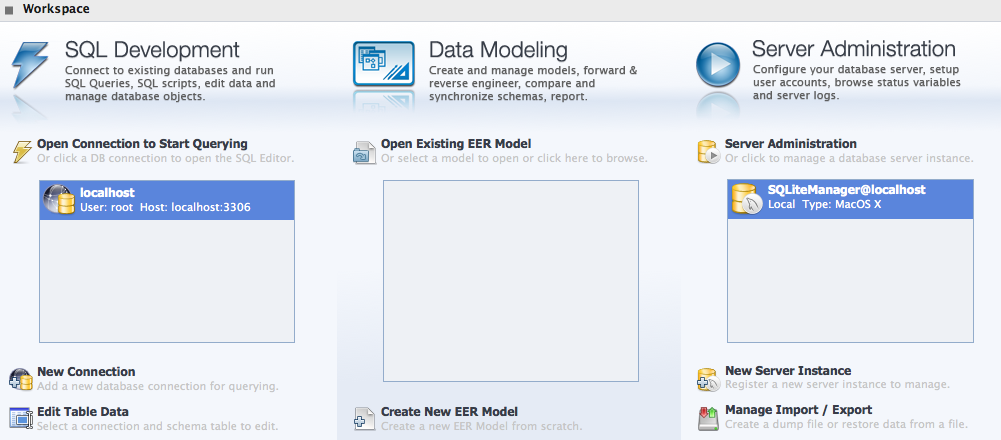Click the empty EER models list box
1001x440 pixels.
tap(511, 281)
